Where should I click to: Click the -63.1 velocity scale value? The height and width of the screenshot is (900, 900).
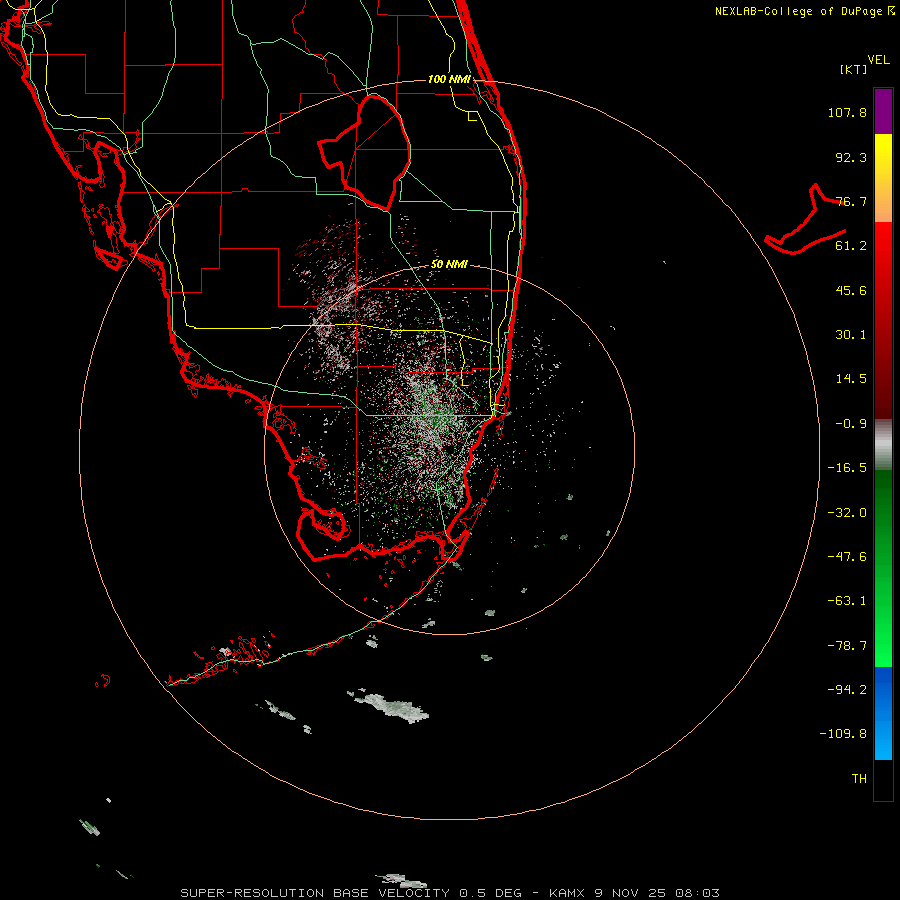tap(847, 601)
